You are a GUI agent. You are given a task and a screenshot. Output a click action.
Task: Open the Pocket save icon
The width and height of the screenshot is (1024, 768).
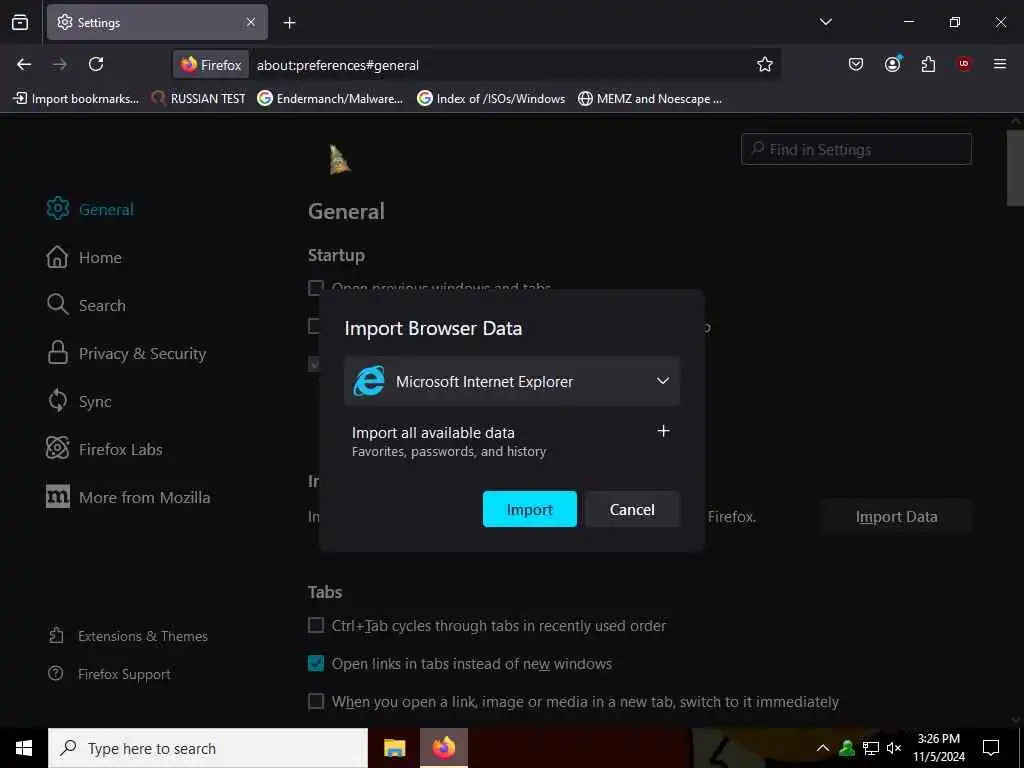tap(856, 64)
